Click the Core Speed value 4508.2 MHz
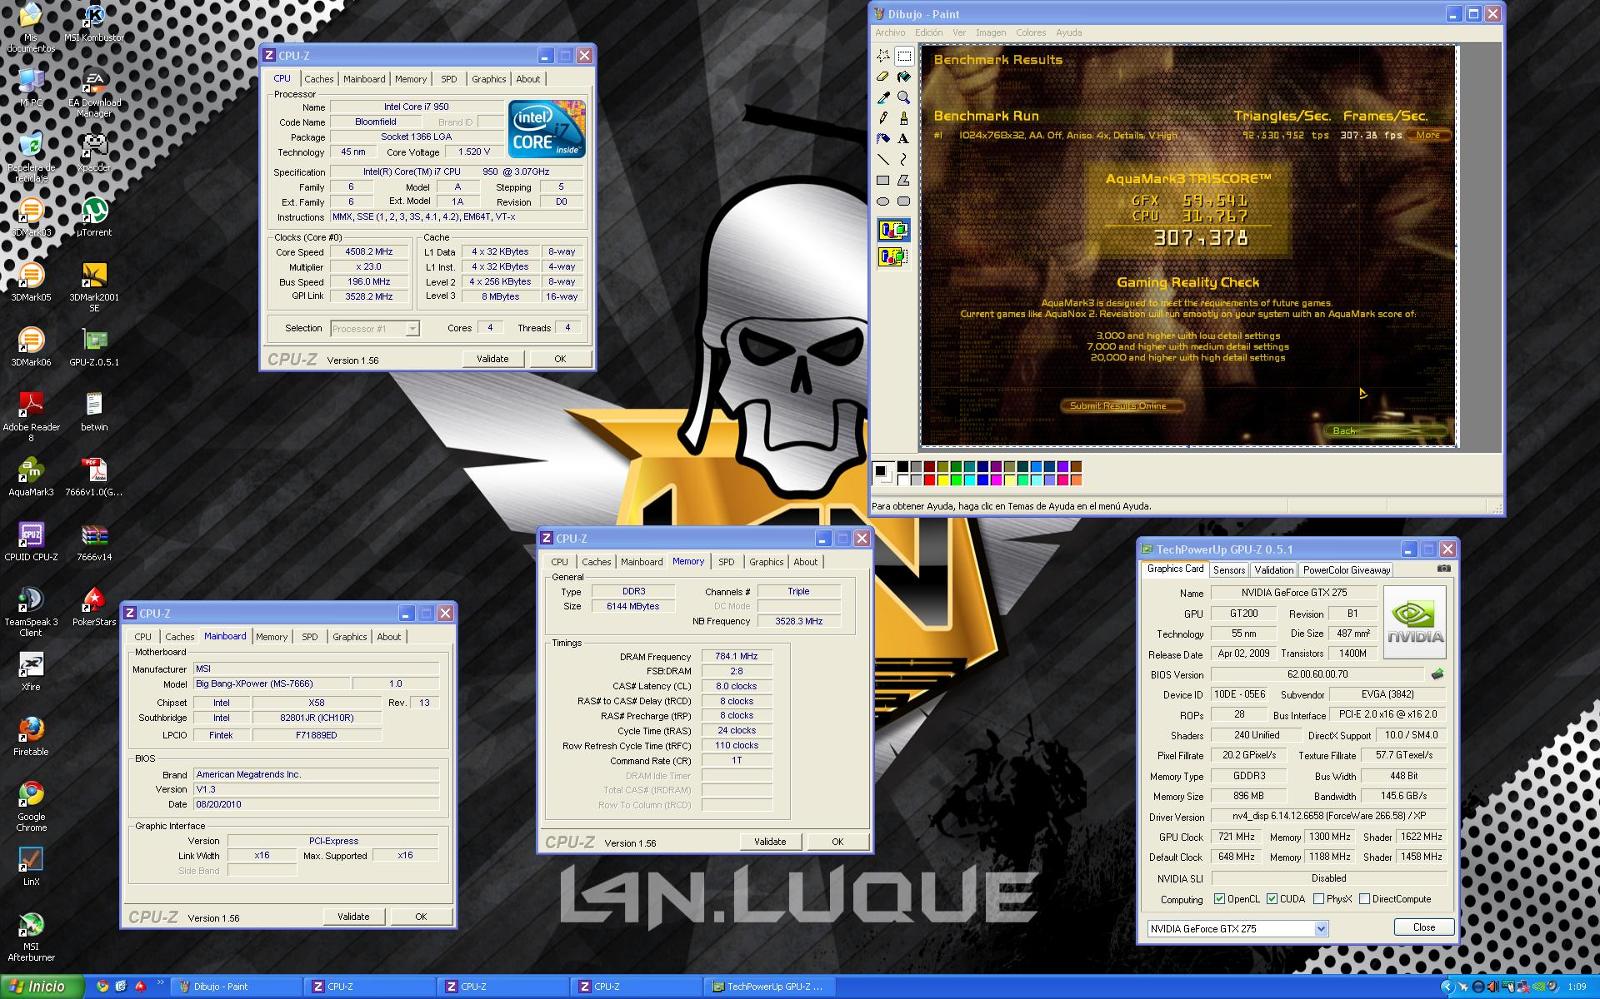Image resolution: width=1600 pixels, height=999 pixels. click(x=369, y=252)
